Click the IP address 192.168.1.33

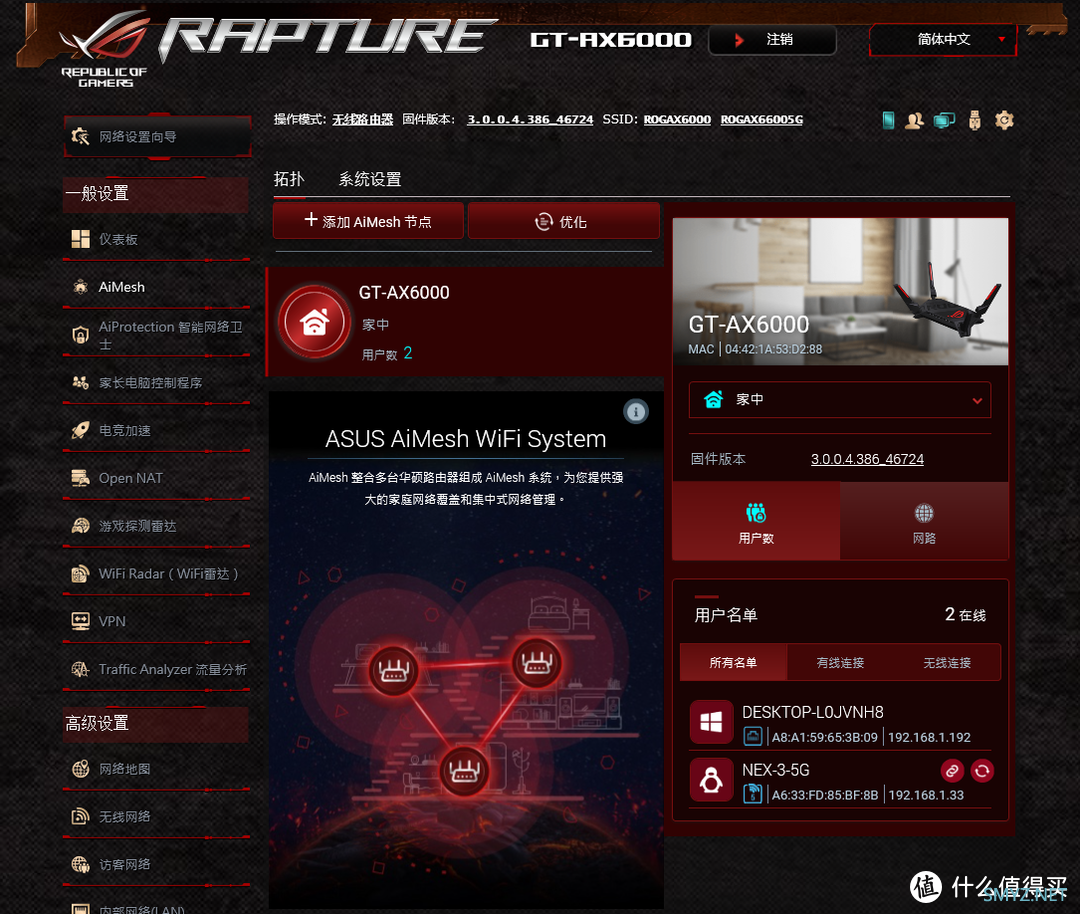click(926, 795)
